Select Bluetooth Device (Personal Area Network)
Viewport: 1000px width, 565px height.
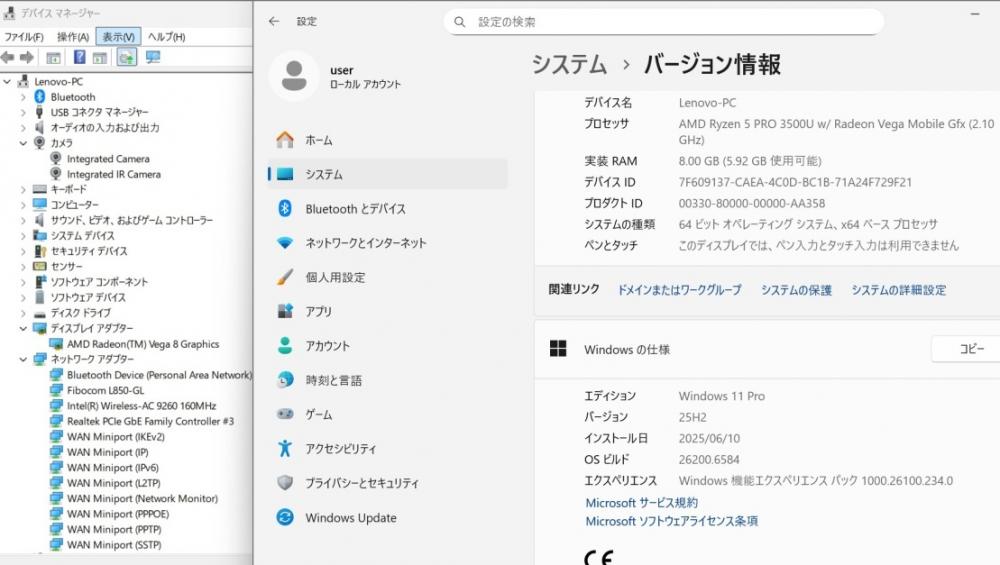coord(159,375)
